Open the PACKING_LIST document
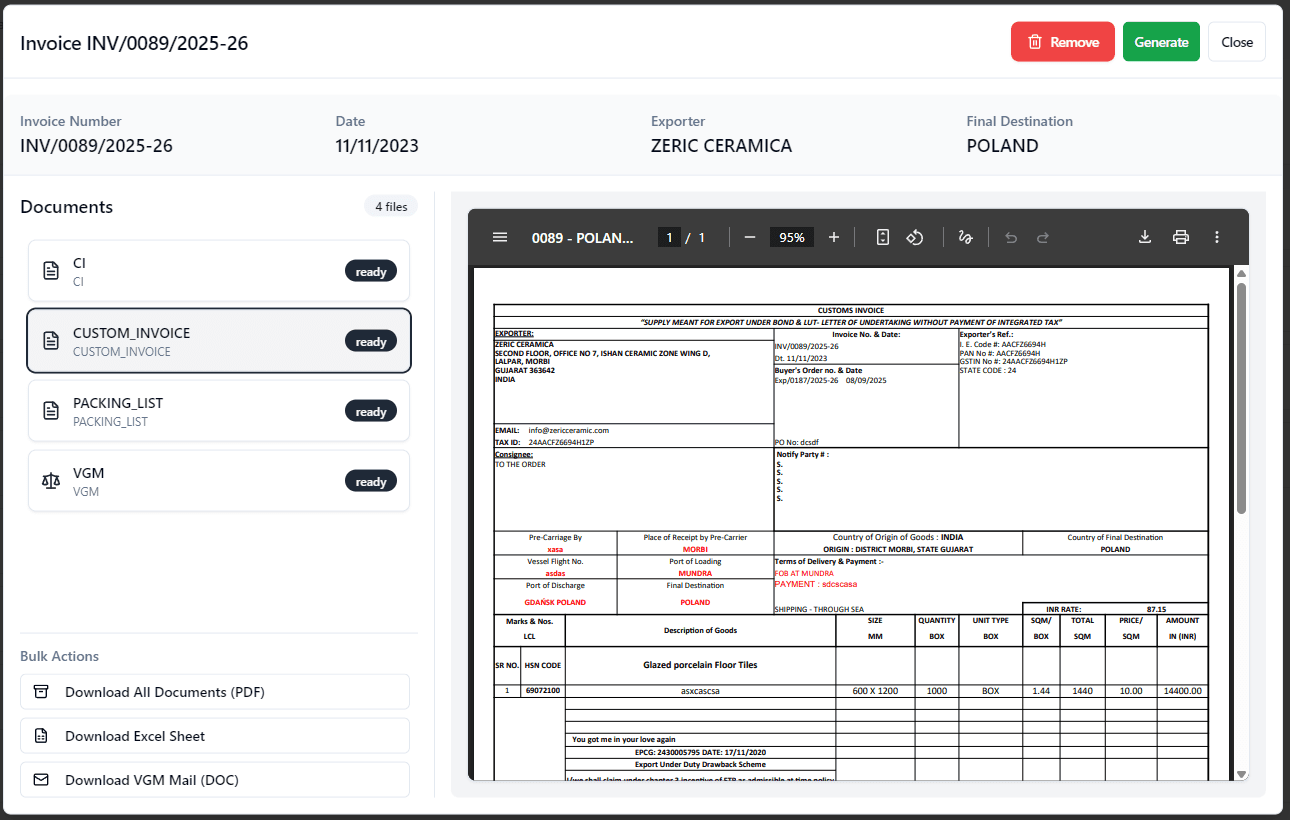The image size is (1290, 820). coord(219,411)
